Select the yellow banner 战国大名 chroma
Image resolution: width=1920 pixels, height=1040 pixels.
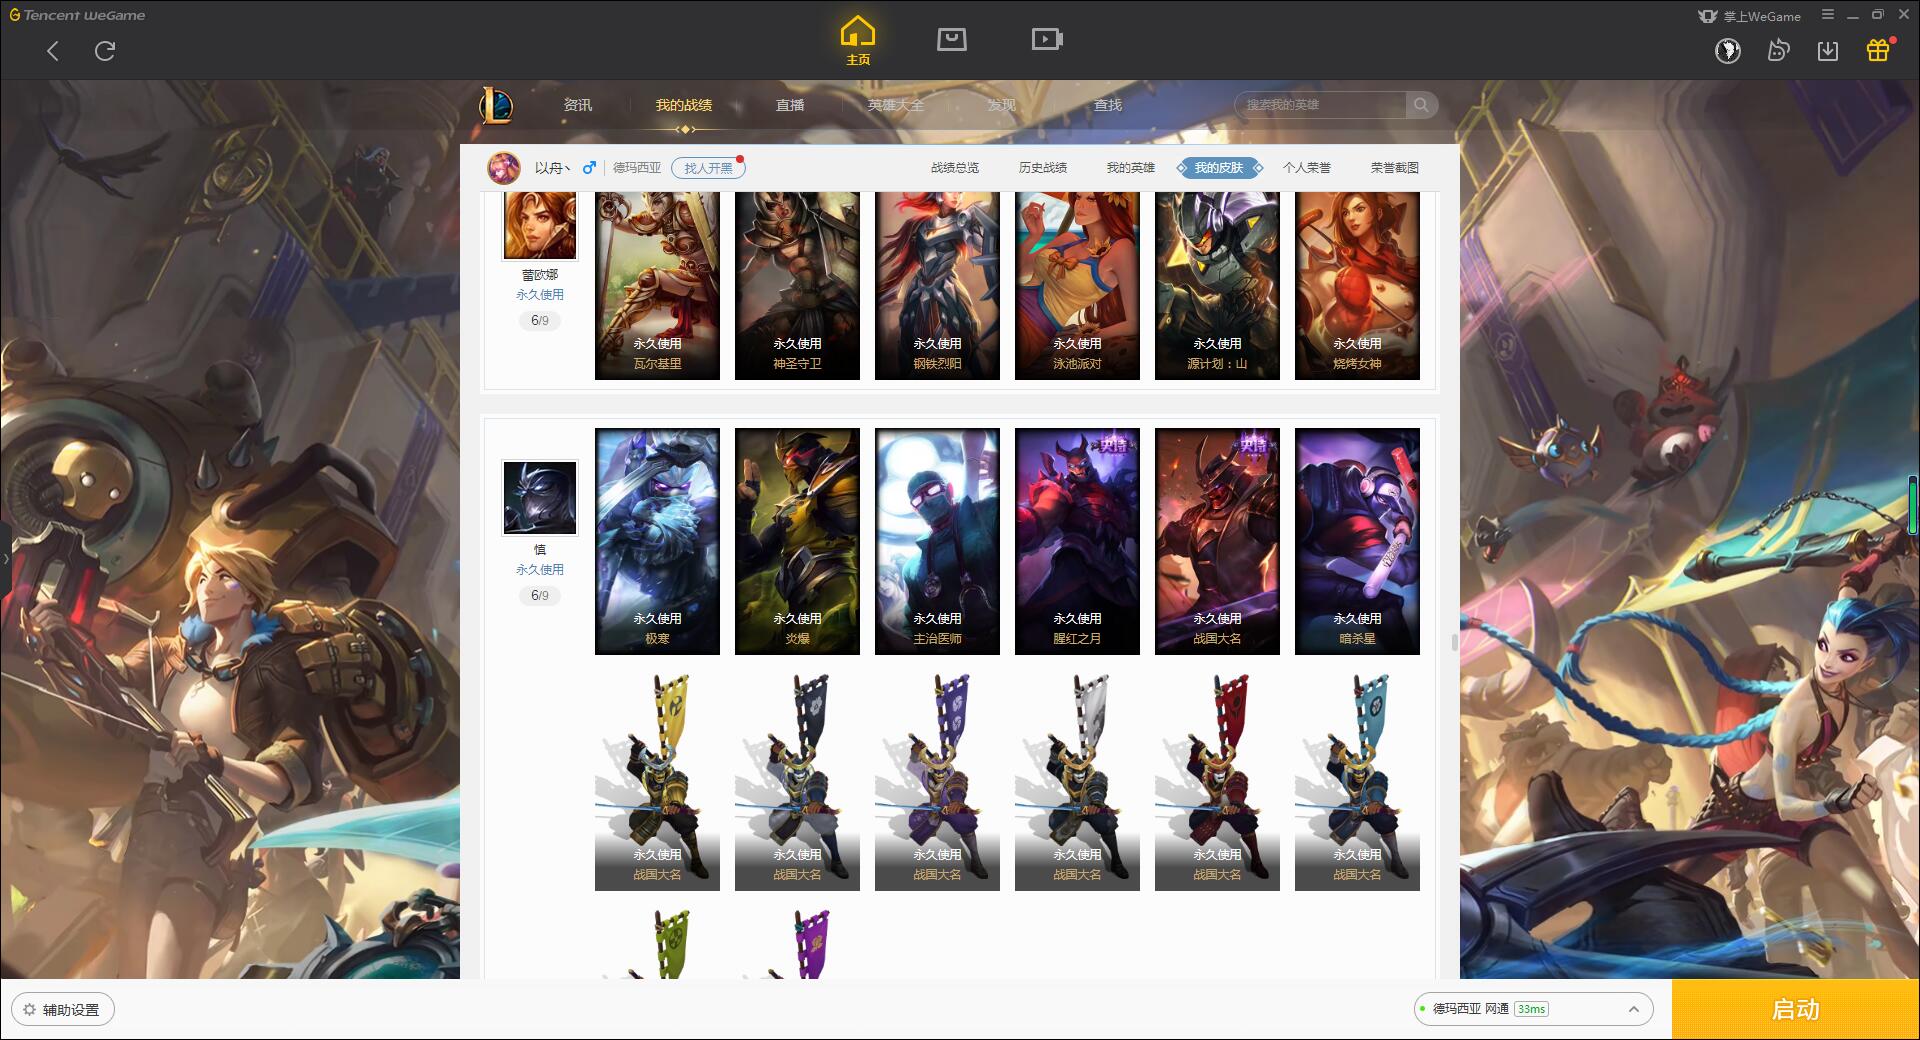tap(657, 781)
